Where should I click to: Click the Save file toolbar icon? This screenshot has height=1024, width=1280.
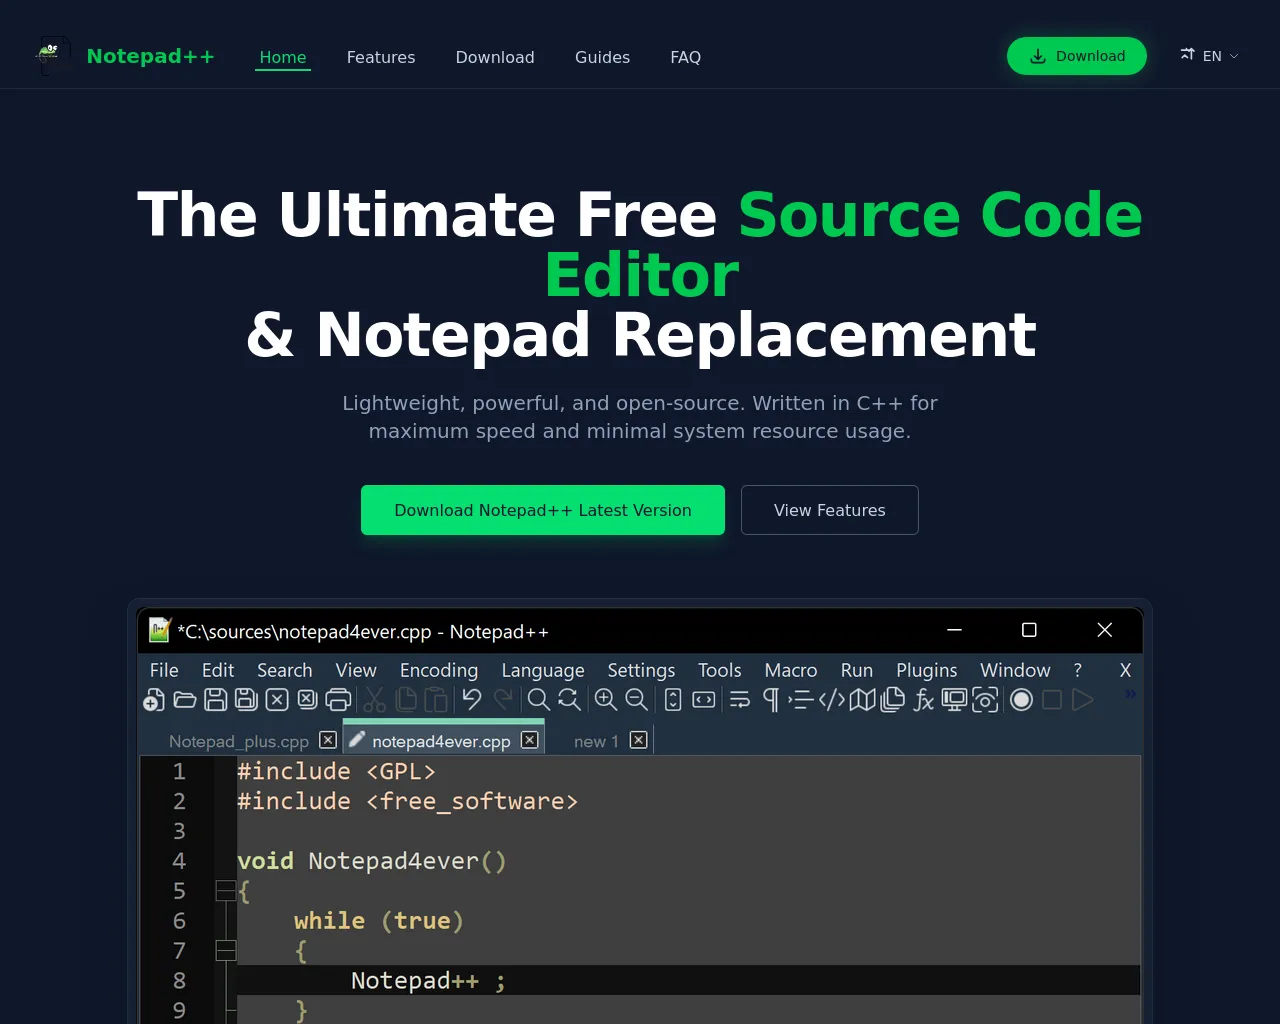216,700
